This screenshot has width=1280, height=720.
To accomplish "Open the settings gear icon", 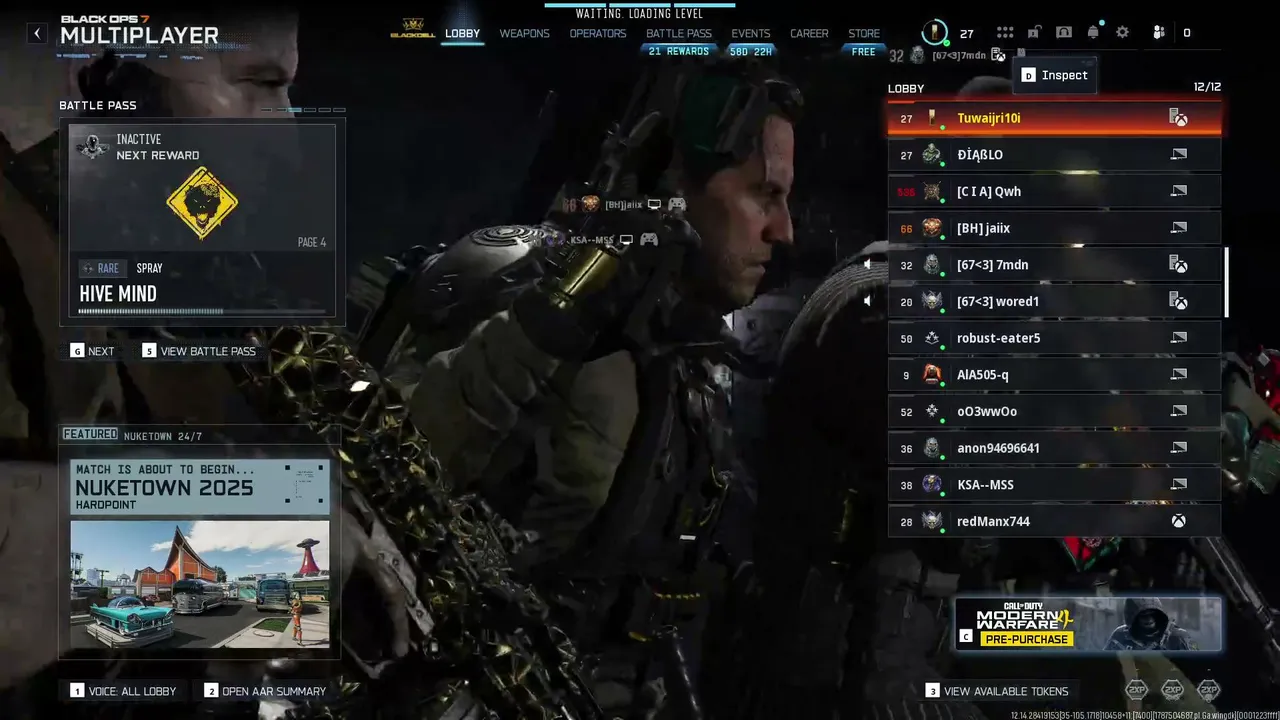I will tap(1123, 33).
